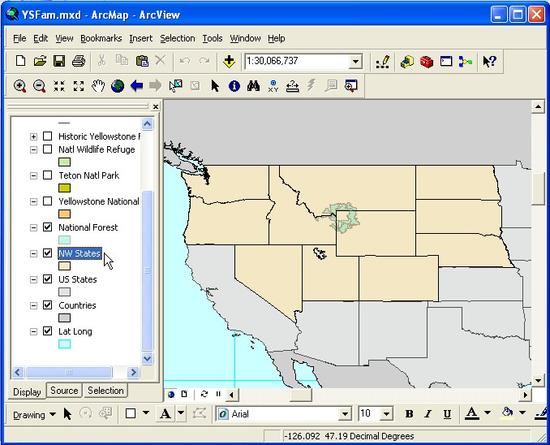550x445 pixels.
Task: Click the Add Data yellow plus icon
Action: 229,61
